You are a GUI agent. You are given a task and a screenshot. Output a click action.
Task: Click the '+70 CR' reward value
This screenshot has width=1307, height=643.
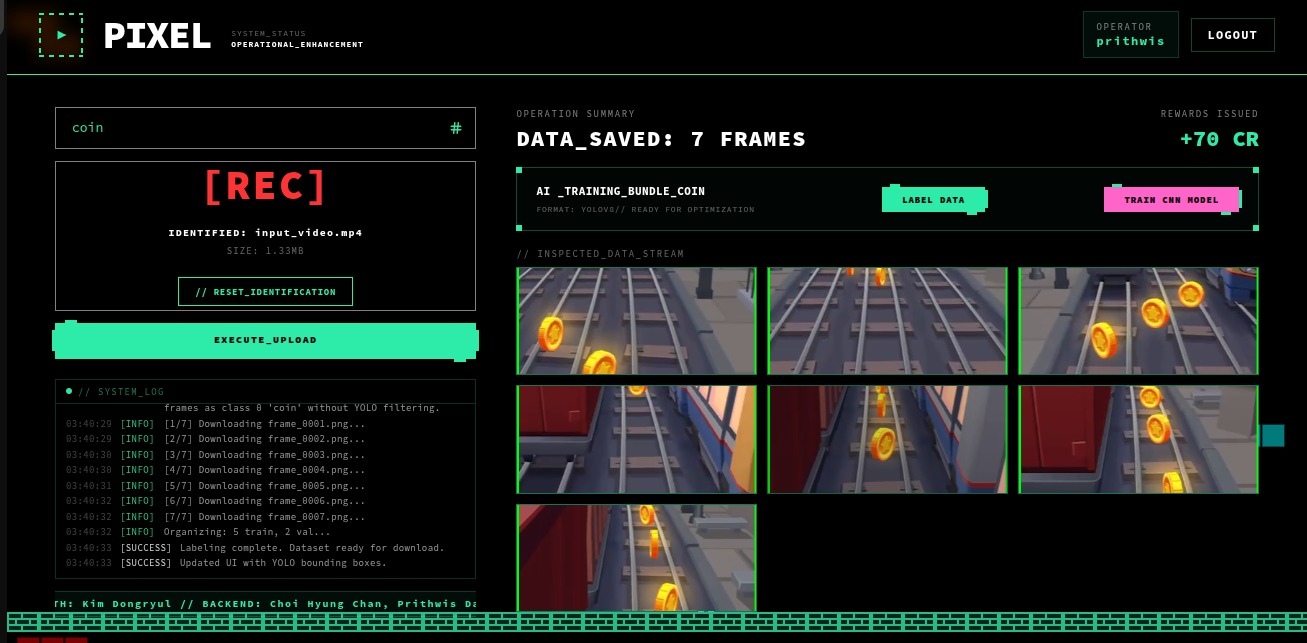click(x=1219, y=139)
